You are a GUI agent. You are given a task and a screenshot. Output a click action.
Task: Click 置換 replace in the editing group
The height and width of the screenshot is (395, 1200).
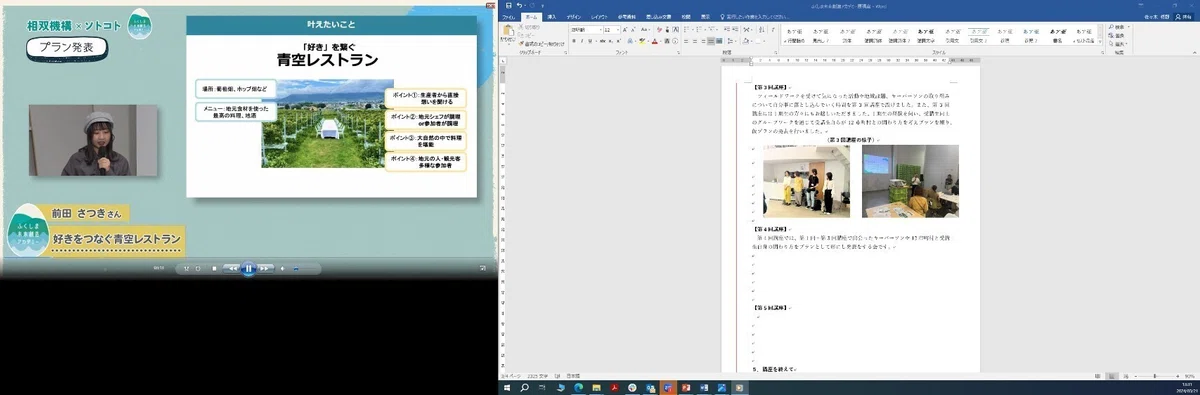(1117, 36)
